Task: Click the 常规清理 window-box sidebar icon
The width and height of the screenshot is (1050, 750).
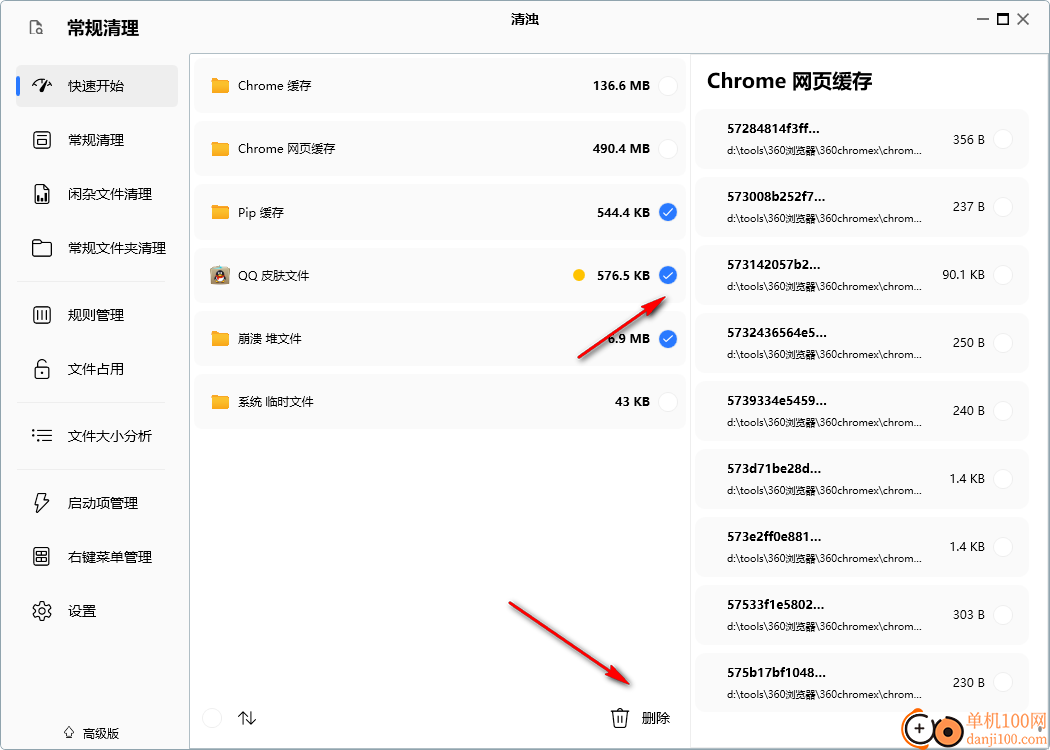Action: tap(42, 140)
